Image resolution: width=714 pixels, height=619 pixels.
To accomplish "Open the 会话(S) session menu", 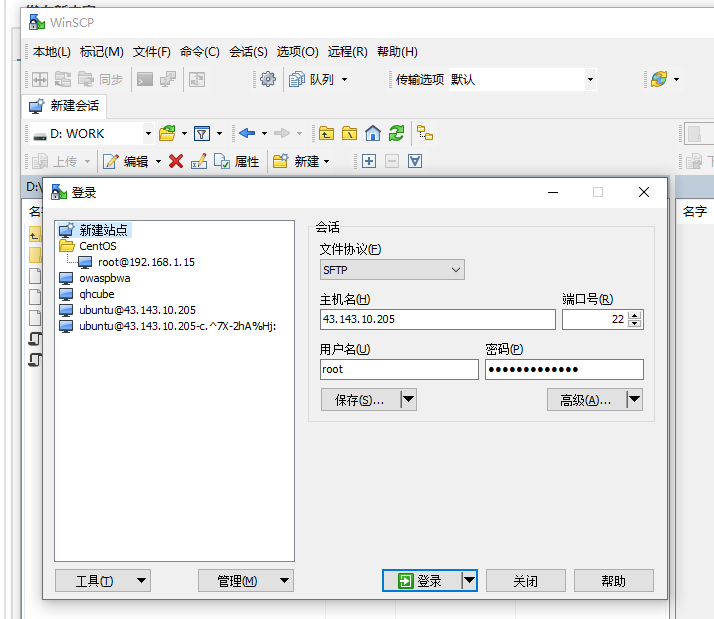I will click(x=248, y=52).
